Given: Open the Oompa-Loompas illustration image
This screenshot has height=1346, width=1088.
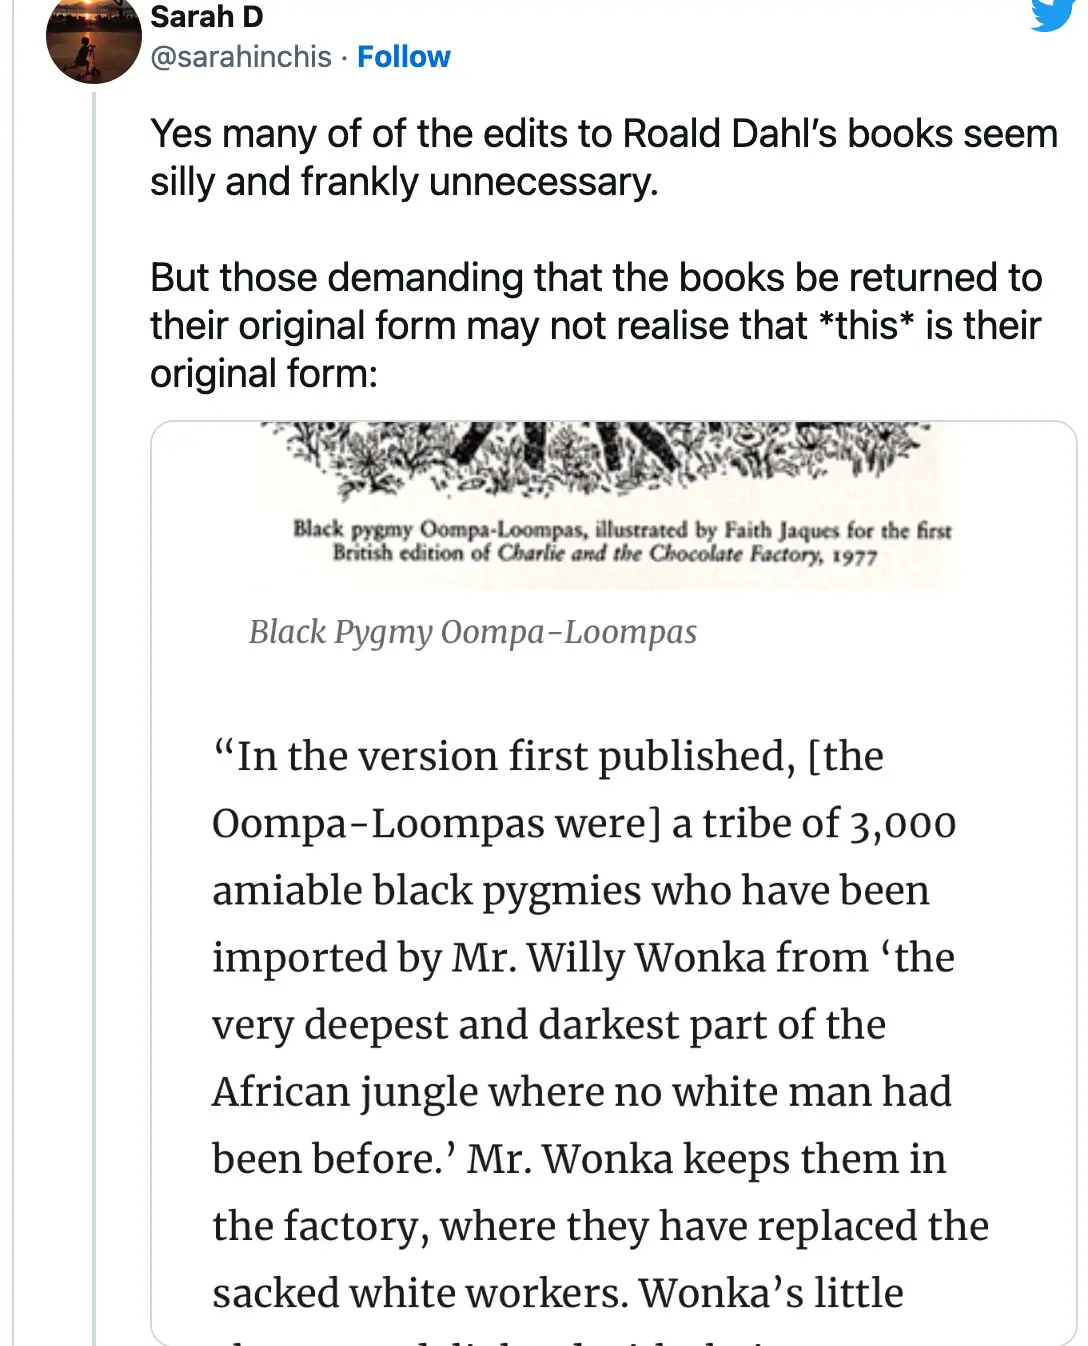Looking at the screenshot, I should [x=613, y=461].
